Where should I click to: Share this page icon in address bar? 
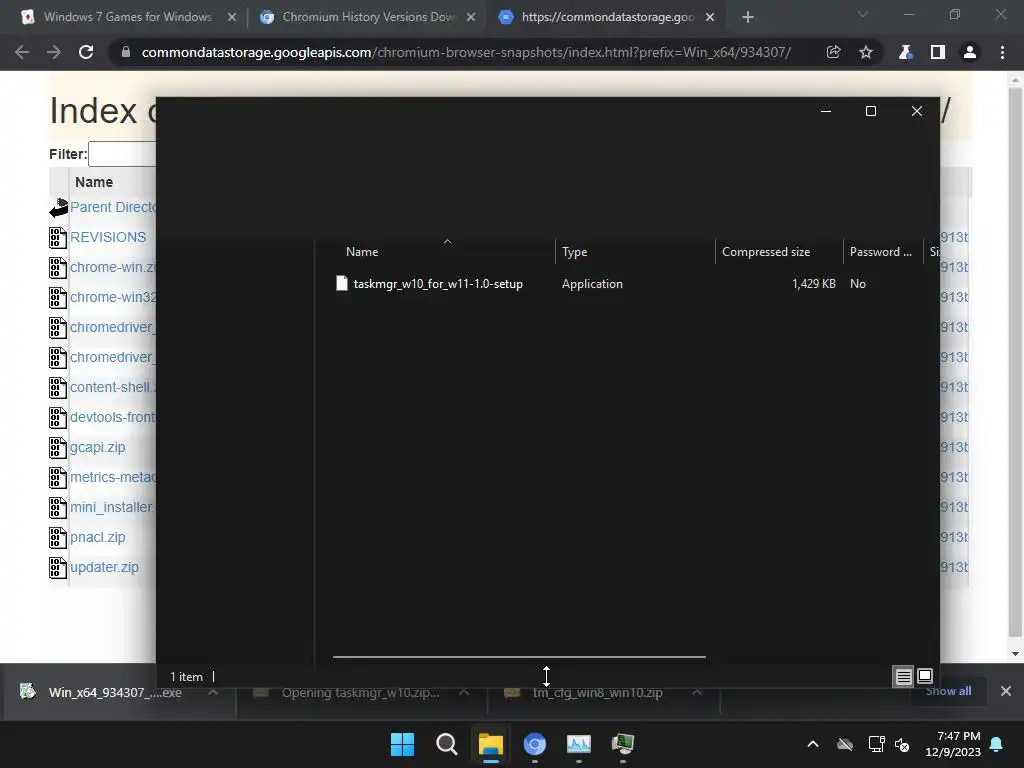click(x=833, y=52)
